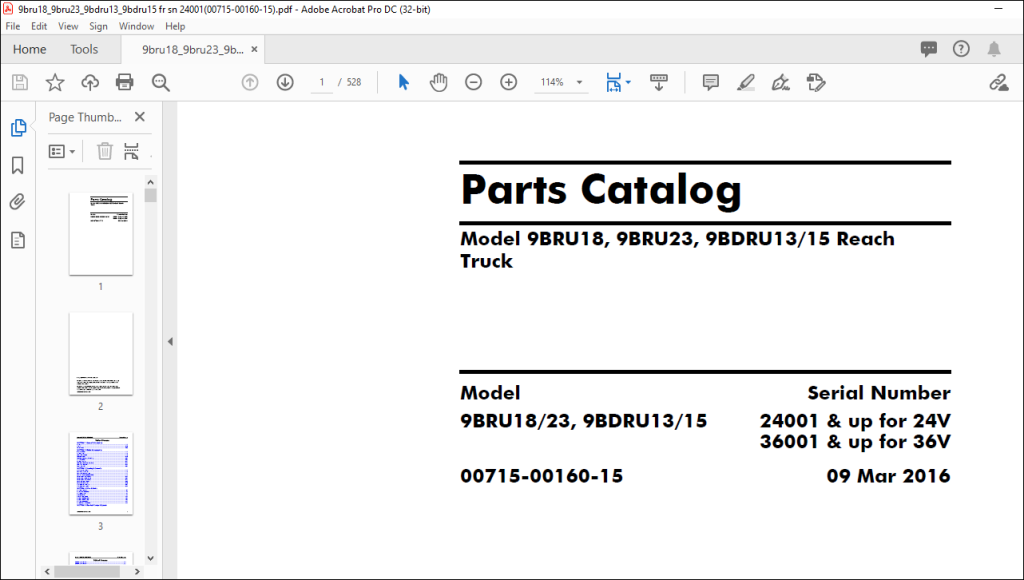
Task: Click the current page number field
Action: pyautogui.click(x=321, y=82)
